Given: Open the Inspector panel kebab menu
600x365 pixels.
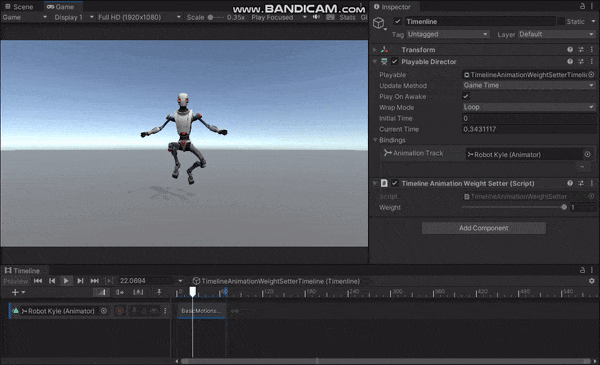Looking at the screenshot, I should click(x=592, y=6).
